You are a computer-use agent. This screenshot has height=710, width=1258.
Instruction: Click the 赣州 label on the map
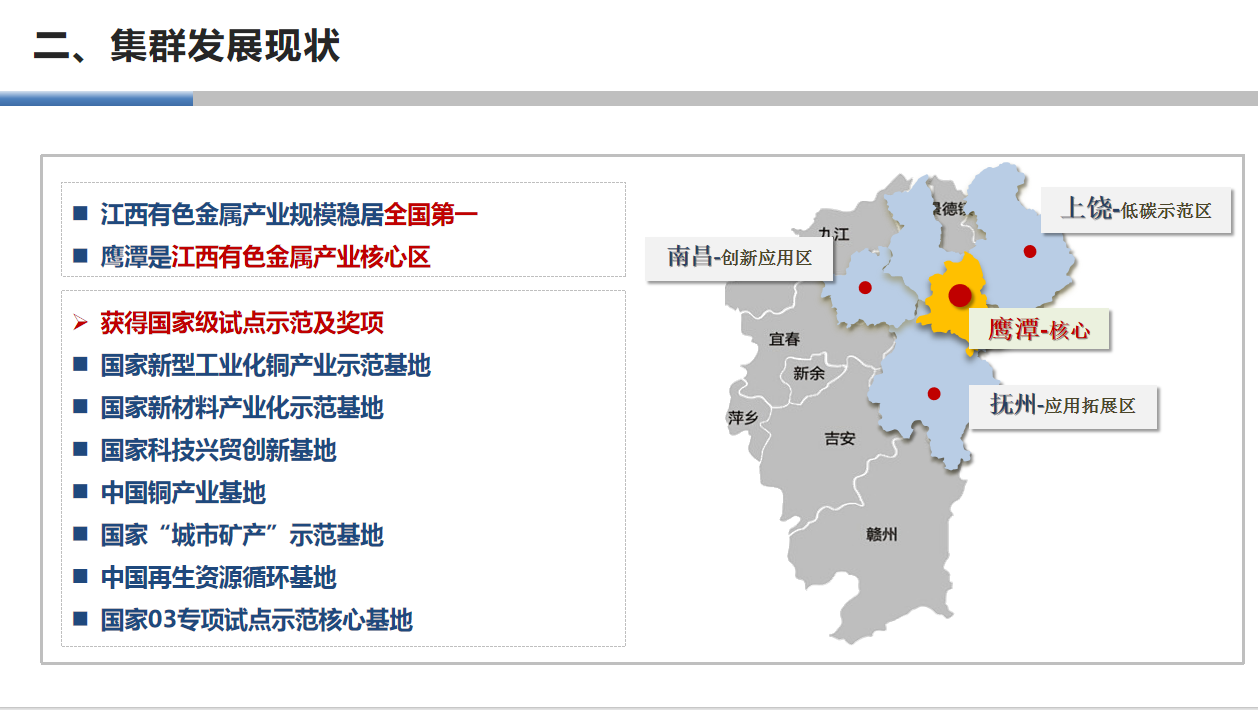(881, 535)
